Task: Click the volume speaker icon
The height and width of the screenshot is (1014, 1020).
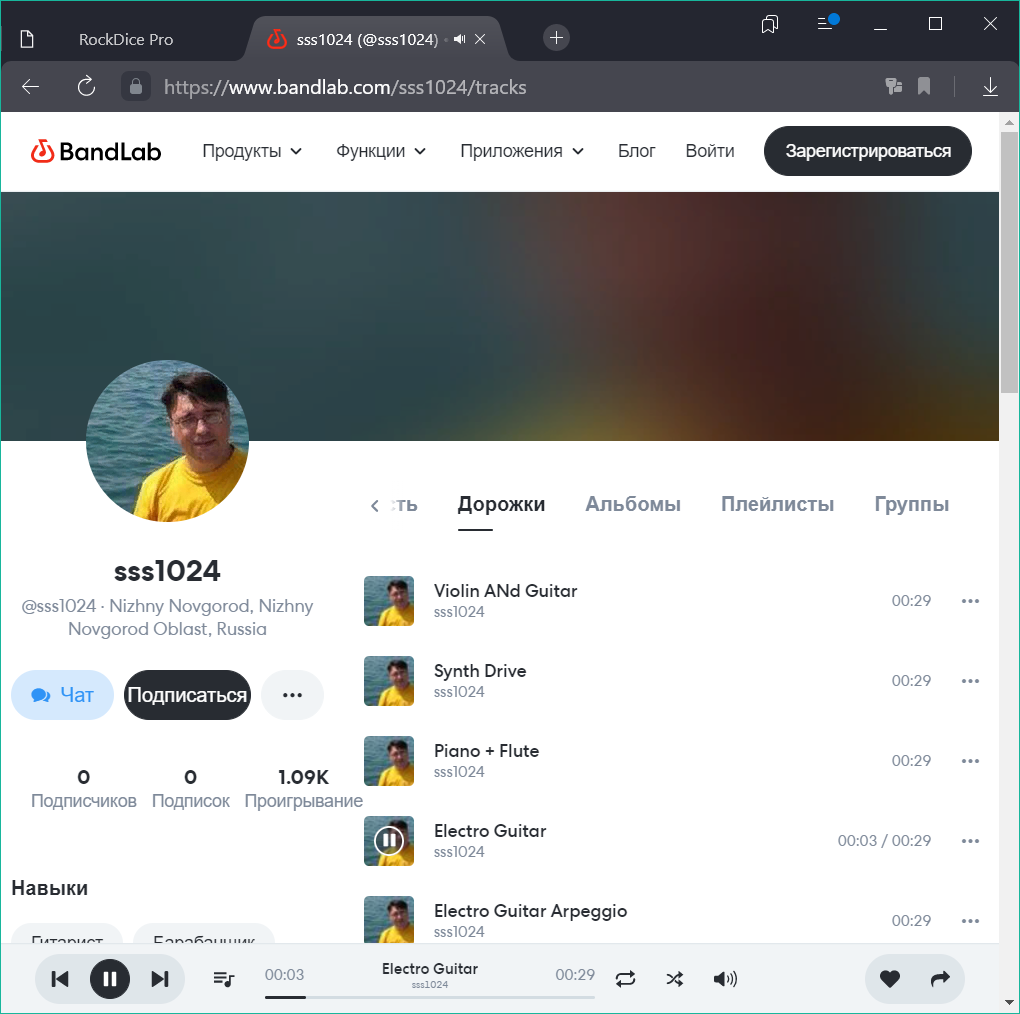Action: 725,979
